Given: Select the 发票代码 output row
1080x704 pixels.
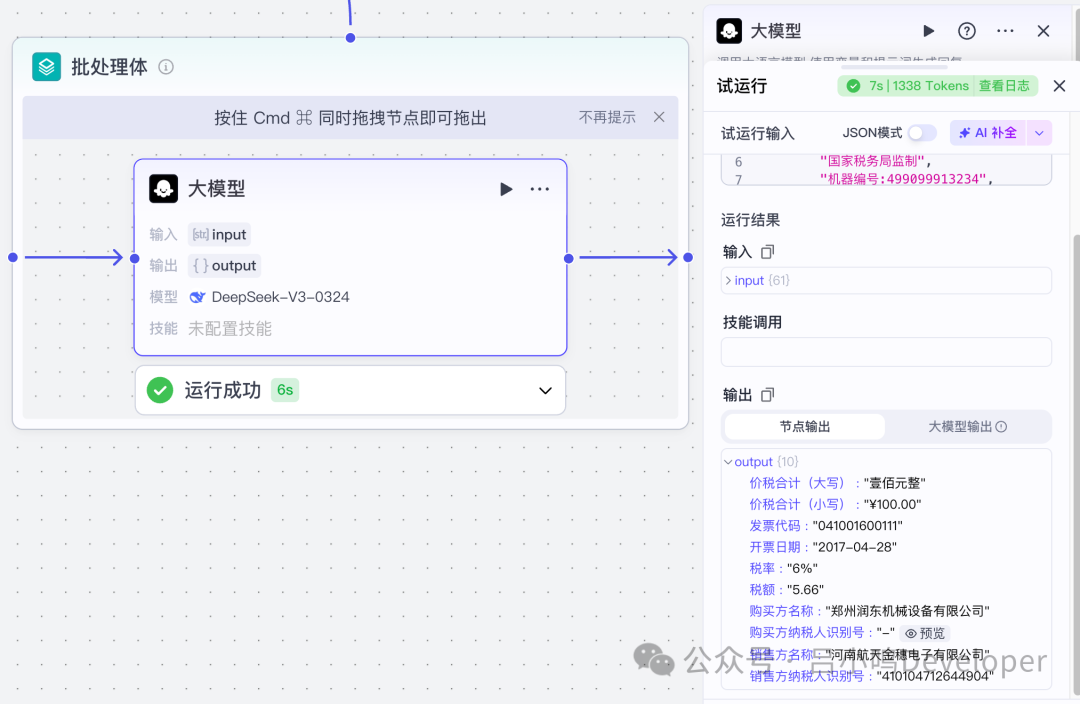Looking at the screenshot, I should click(x=826, y=526).
